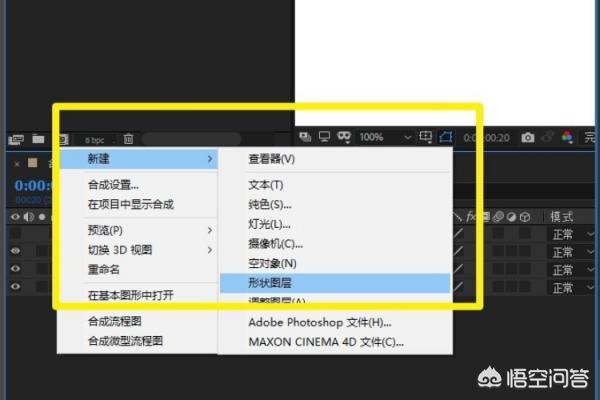The width and height of the screenshot is (600, 400).
Task: Click the solo dot column header icon
Action: tap(42, 217)
